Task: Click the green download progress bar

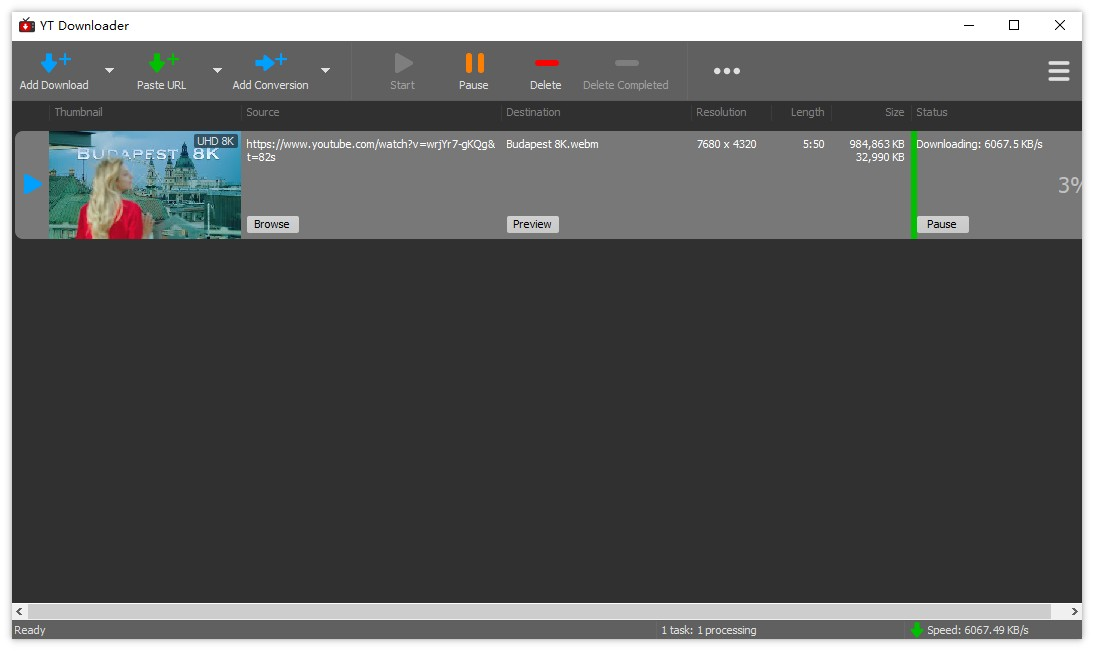Action: tap(914, 185)
